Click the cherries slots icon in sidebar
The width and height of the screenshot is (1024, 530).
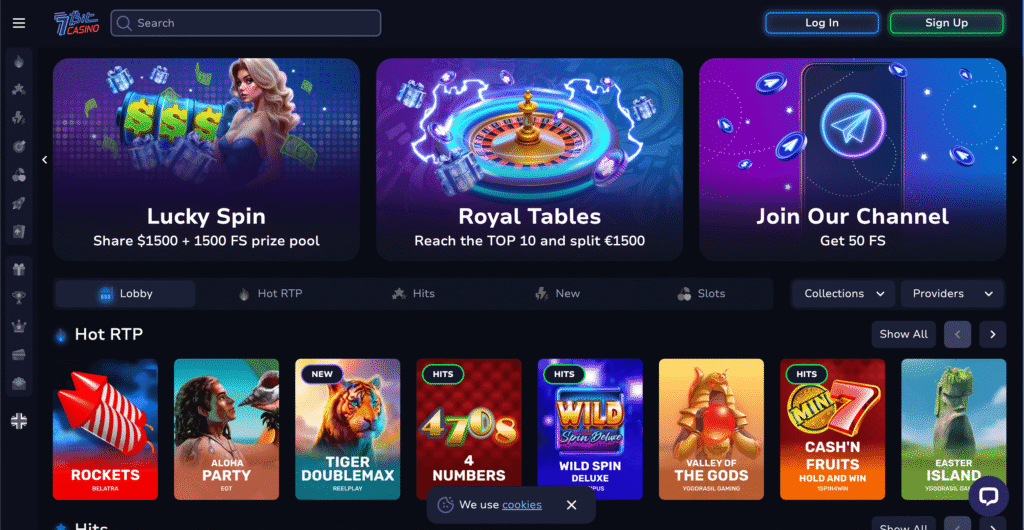pyautogui.click(x=19, y=175)
